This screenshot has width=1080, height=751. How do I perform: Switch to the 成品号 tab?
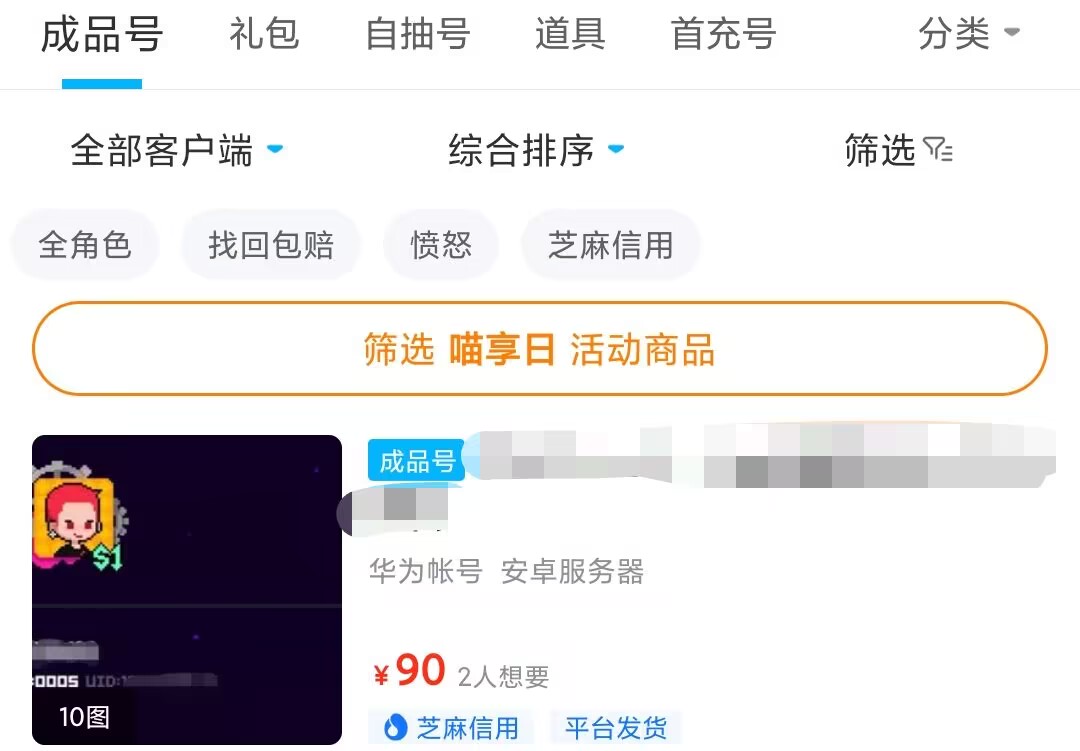102,36
